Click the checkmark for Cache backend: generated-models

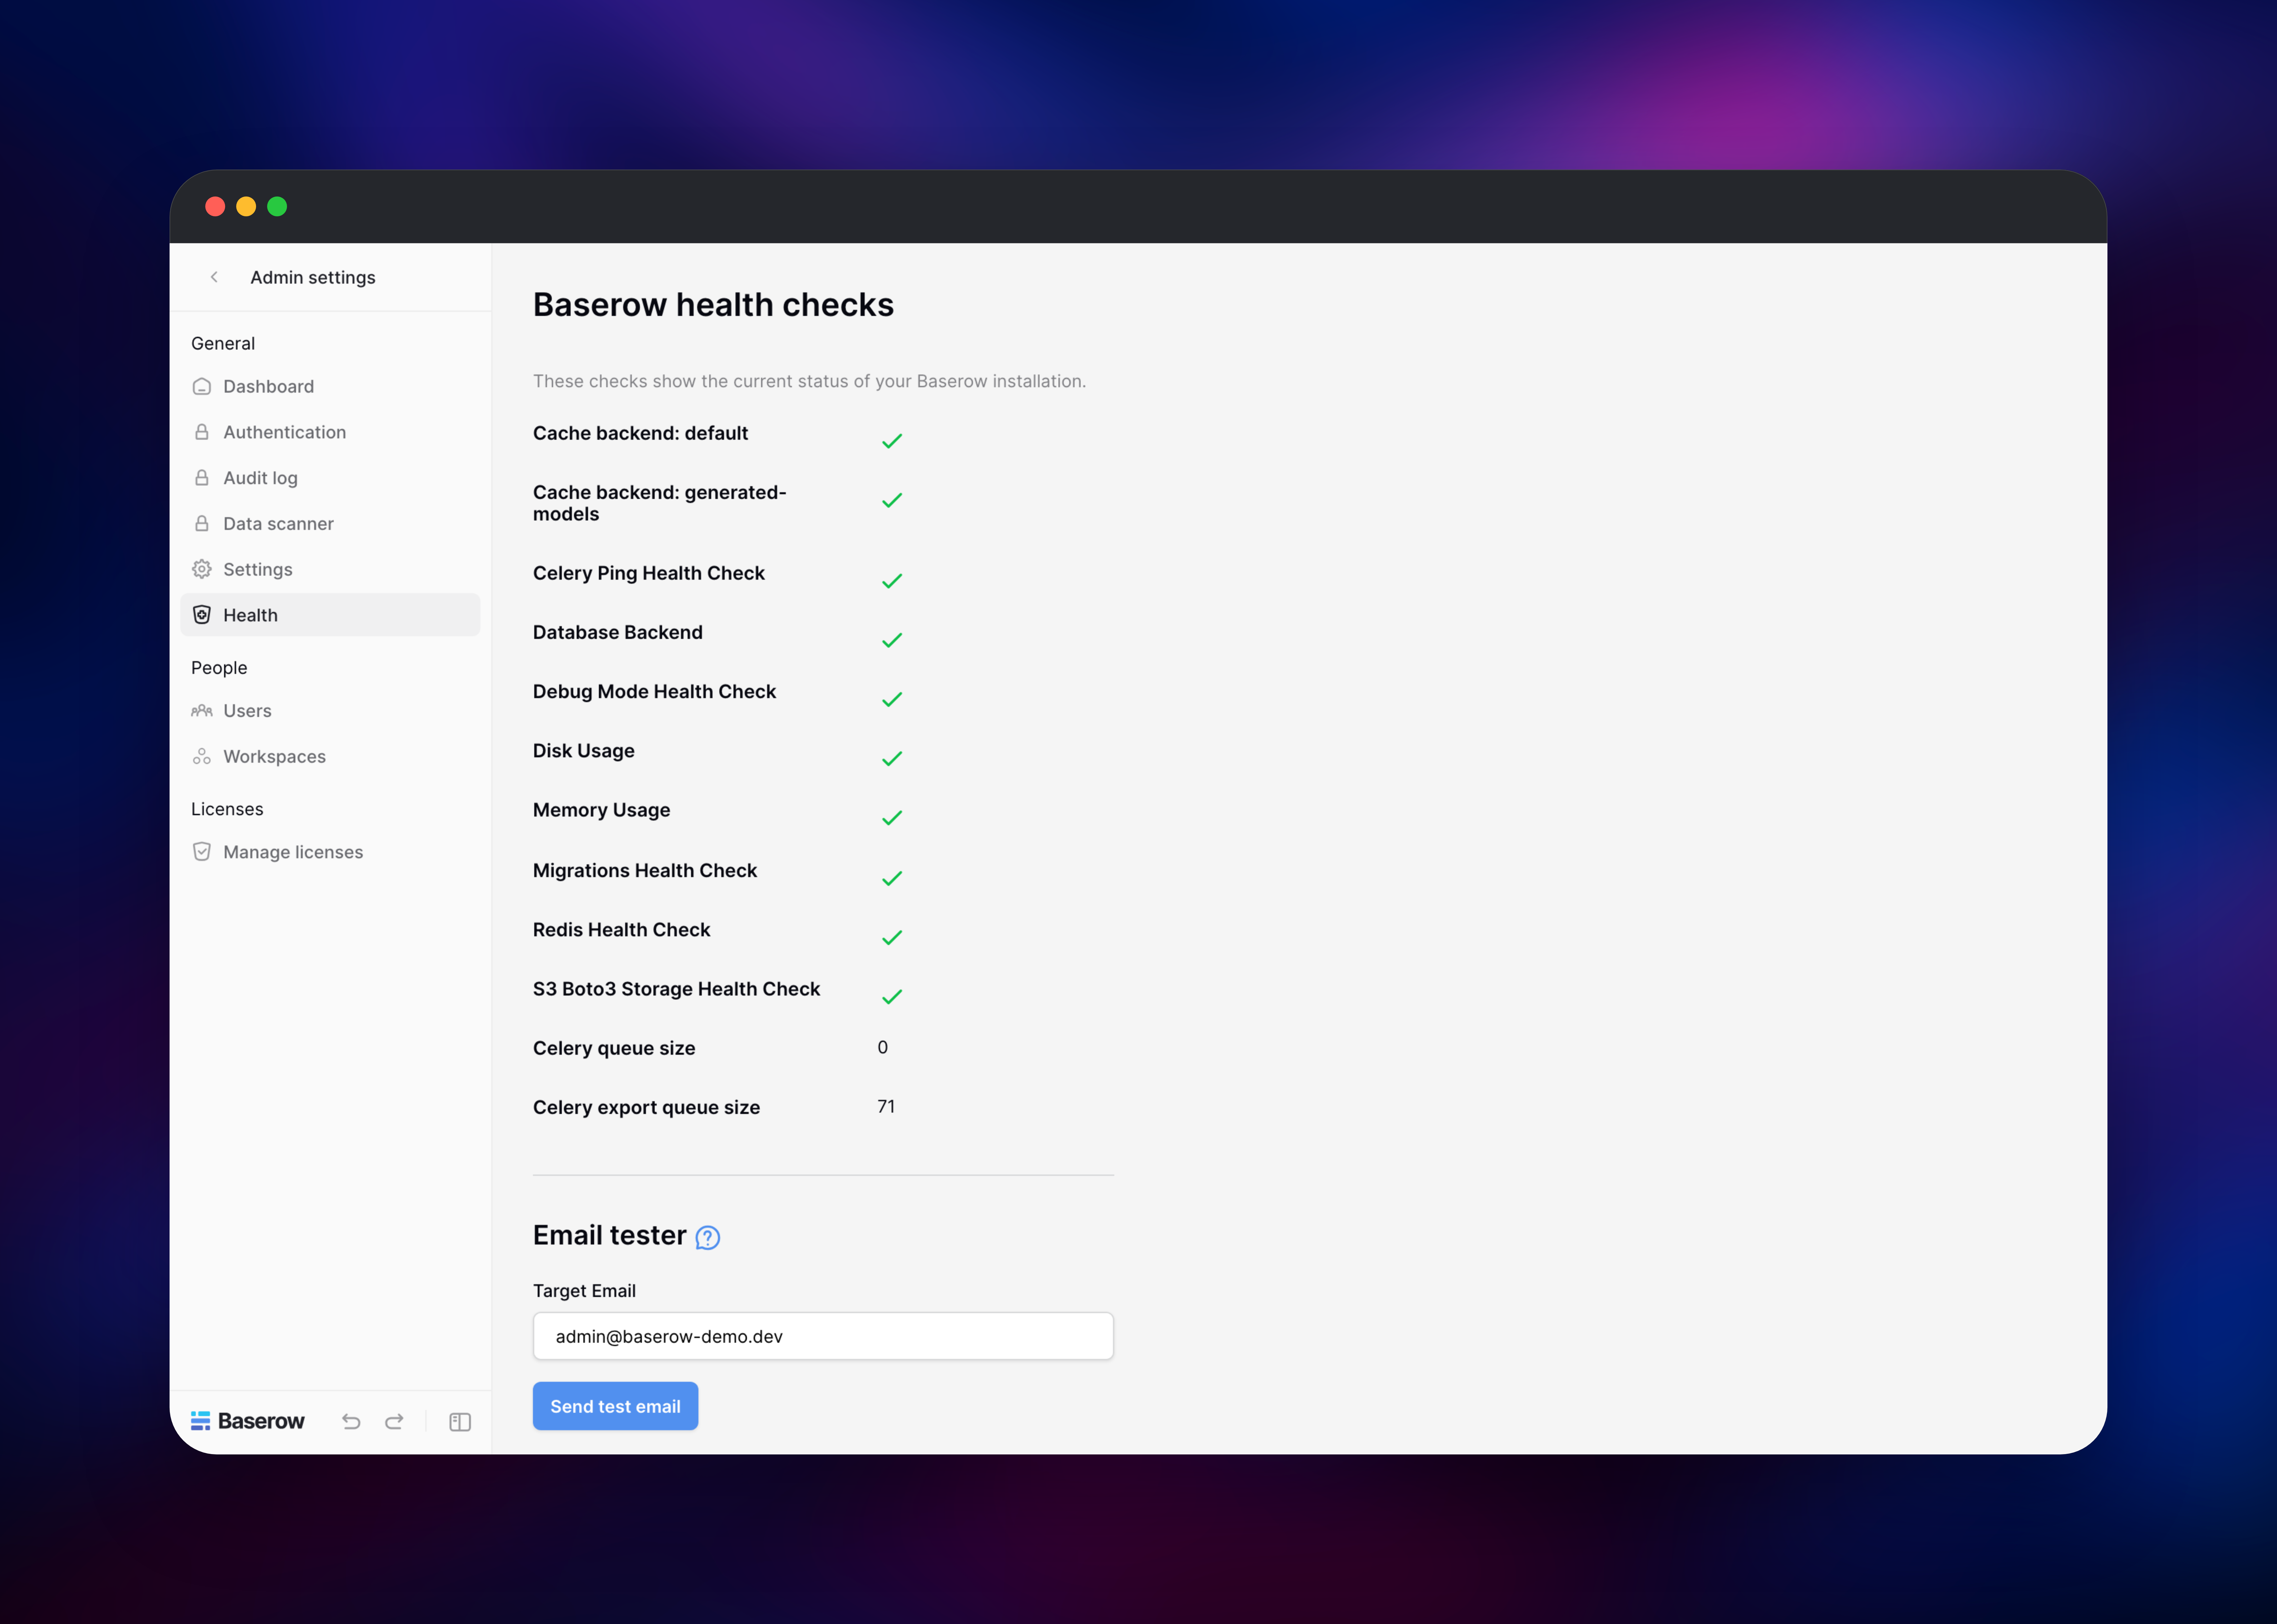point(892,500)
